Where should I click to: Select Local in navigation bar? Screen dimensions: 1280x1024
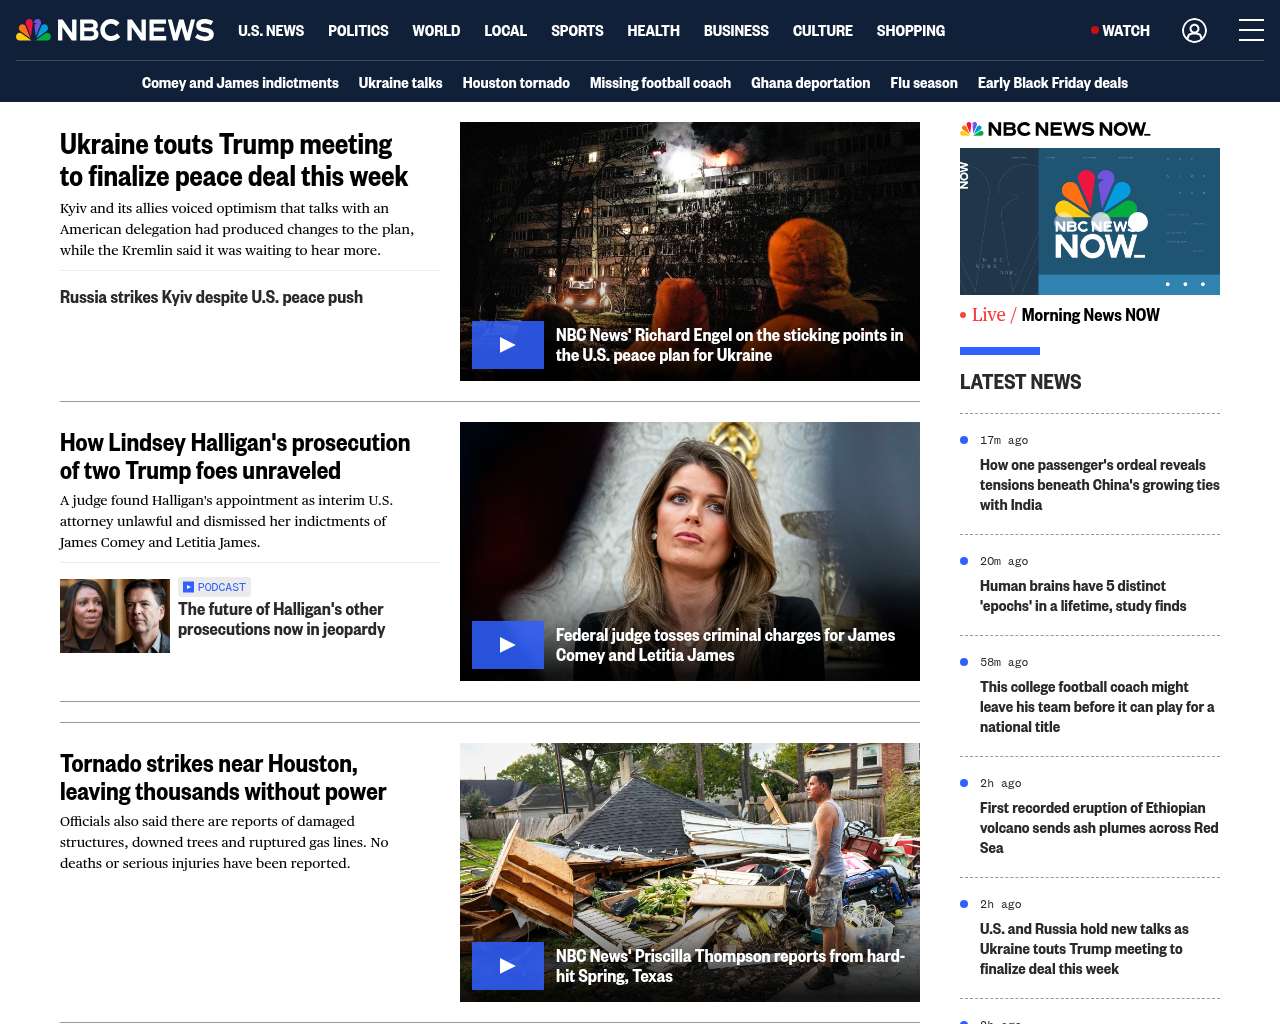tap(505, 31)
